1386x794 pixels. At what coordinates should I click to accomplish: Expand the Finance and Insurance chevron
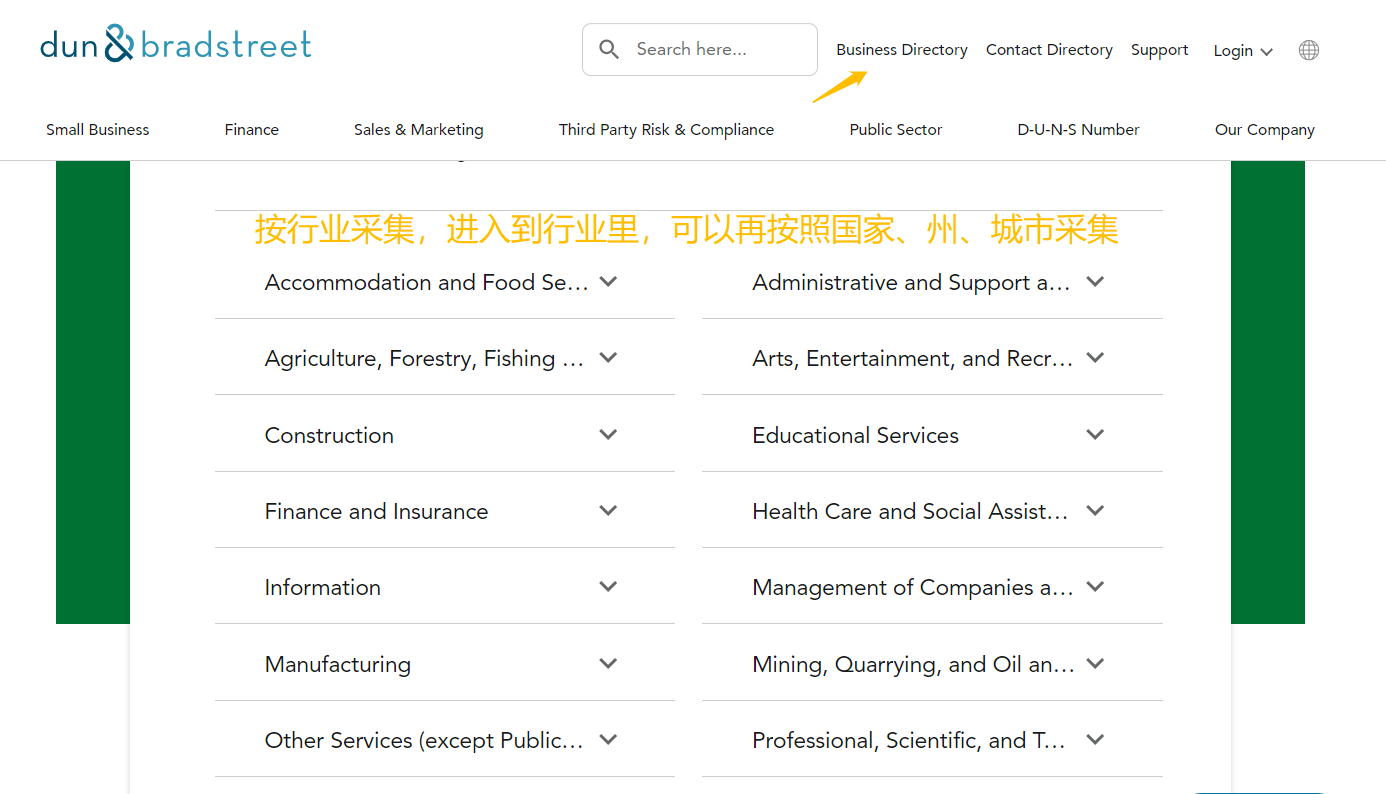point(608,510)
